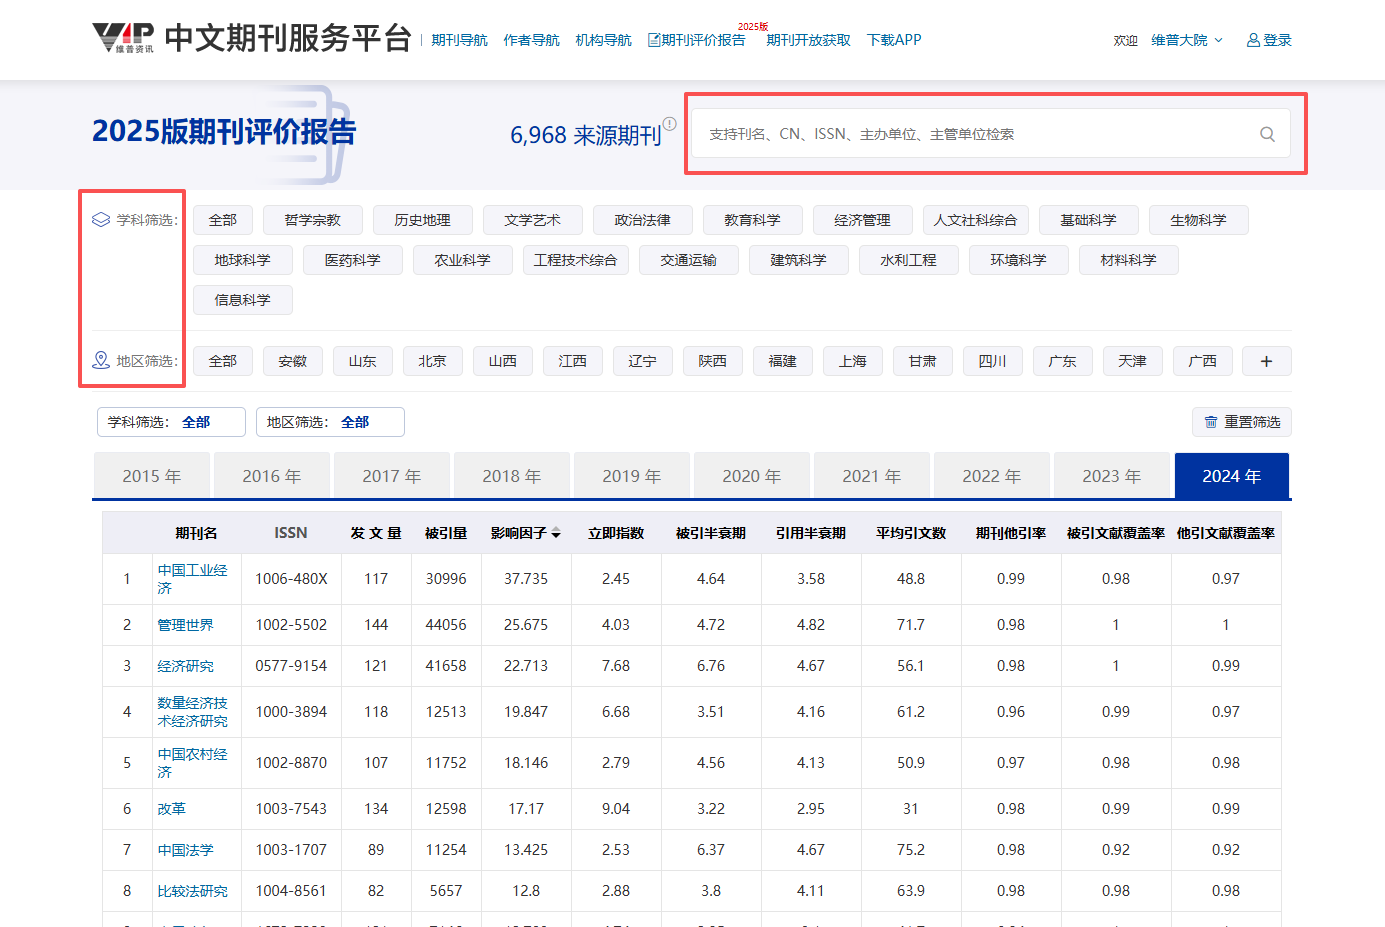This screenshot has width=1385, height=927.
Task: Open the 学科筛选: 全部 selection box
Action: (171, 422)
